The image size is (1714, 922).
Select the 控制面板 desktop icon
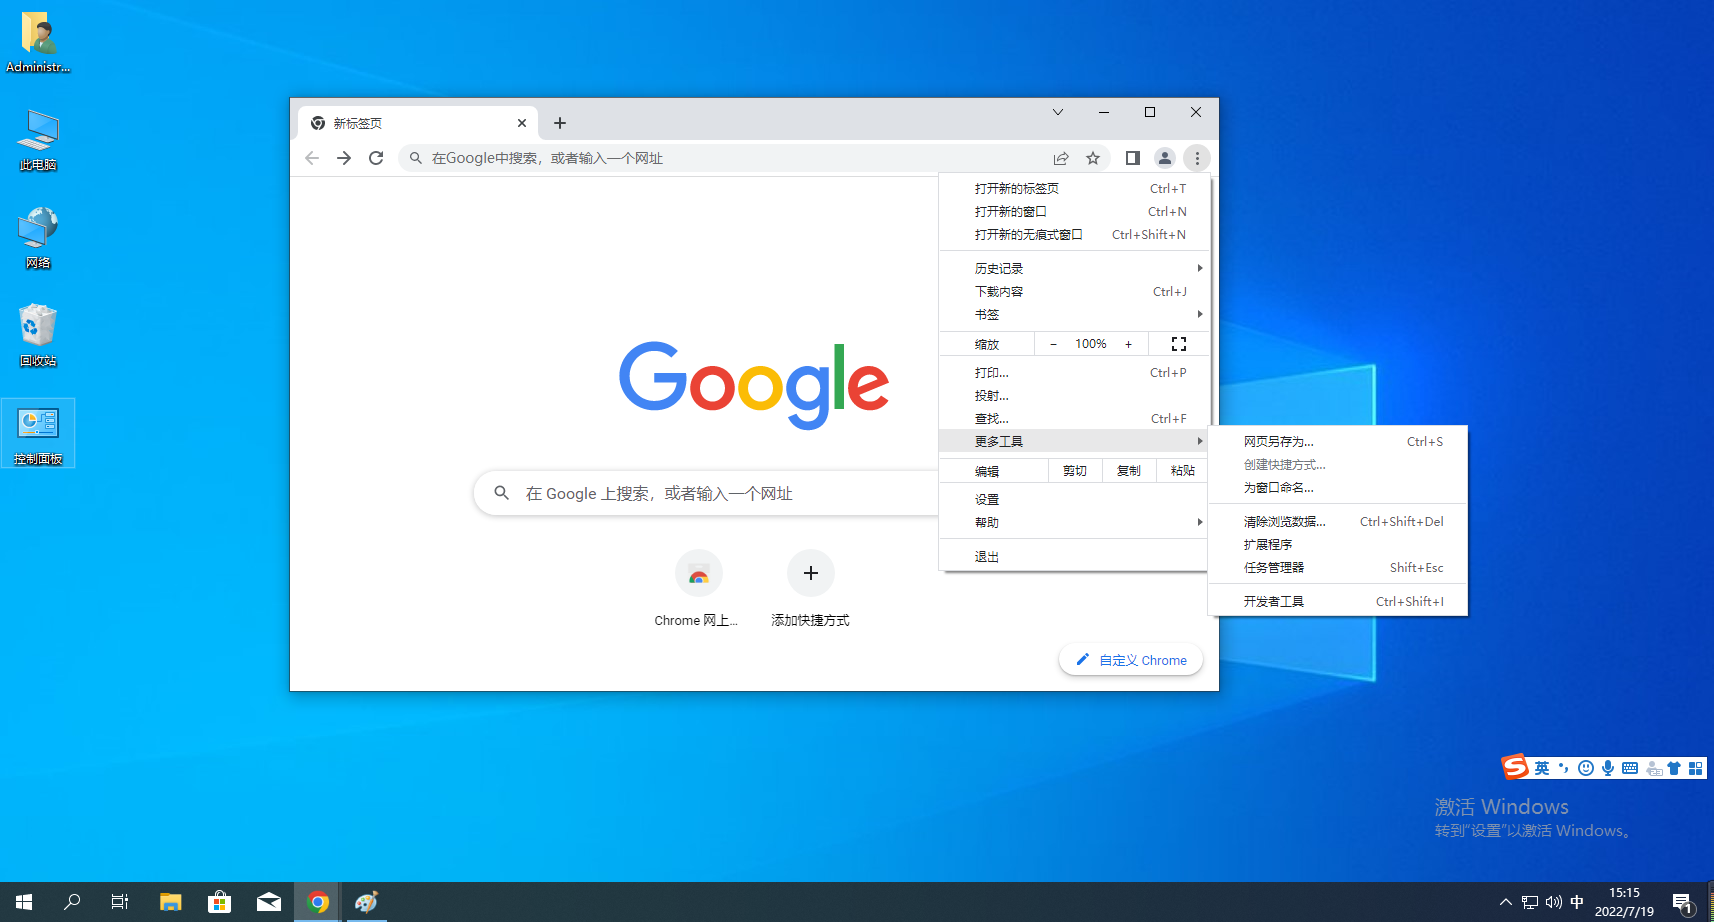[38, 434]
